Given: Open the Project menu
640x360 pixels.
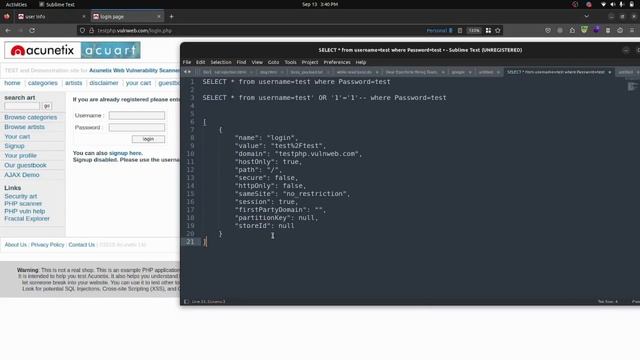Looking at the screenshot, I should [x=310, y=62].
